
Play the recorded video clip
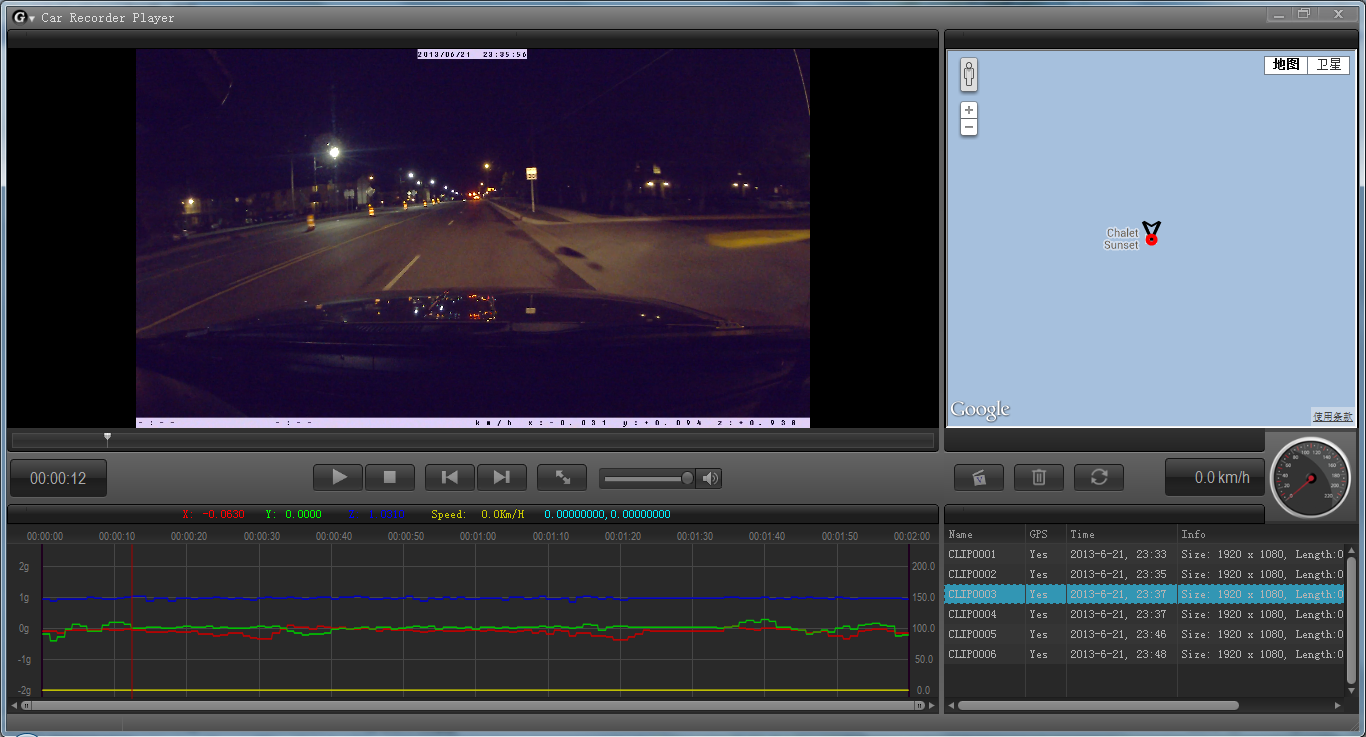(339, 478)
